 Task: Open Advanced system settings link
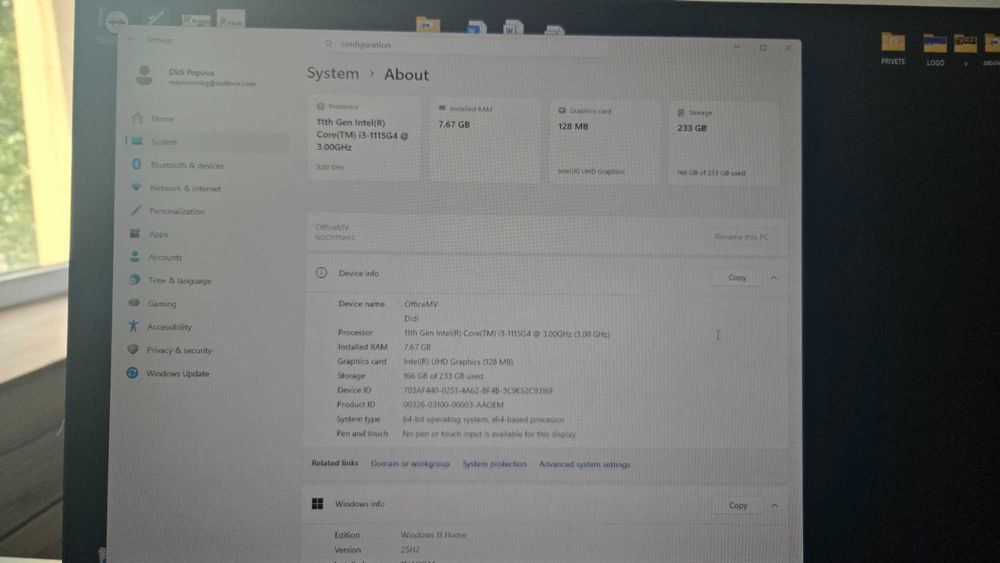584,464
